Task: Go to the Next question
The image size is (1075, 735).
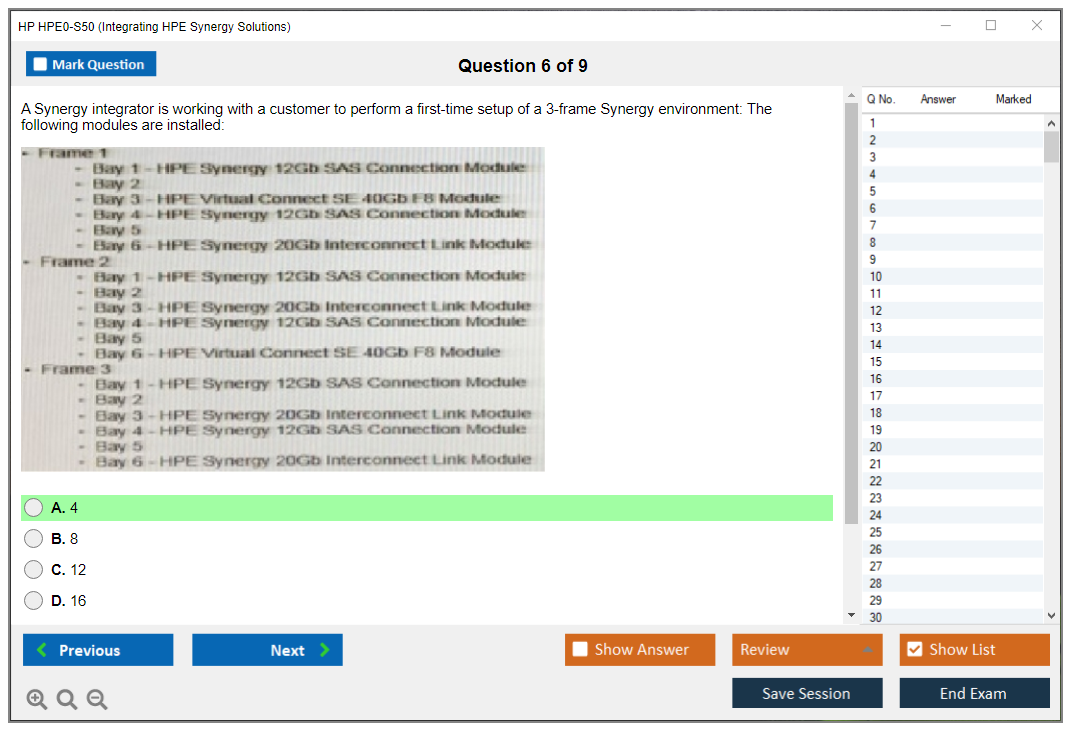Action: tap(267, 650)
